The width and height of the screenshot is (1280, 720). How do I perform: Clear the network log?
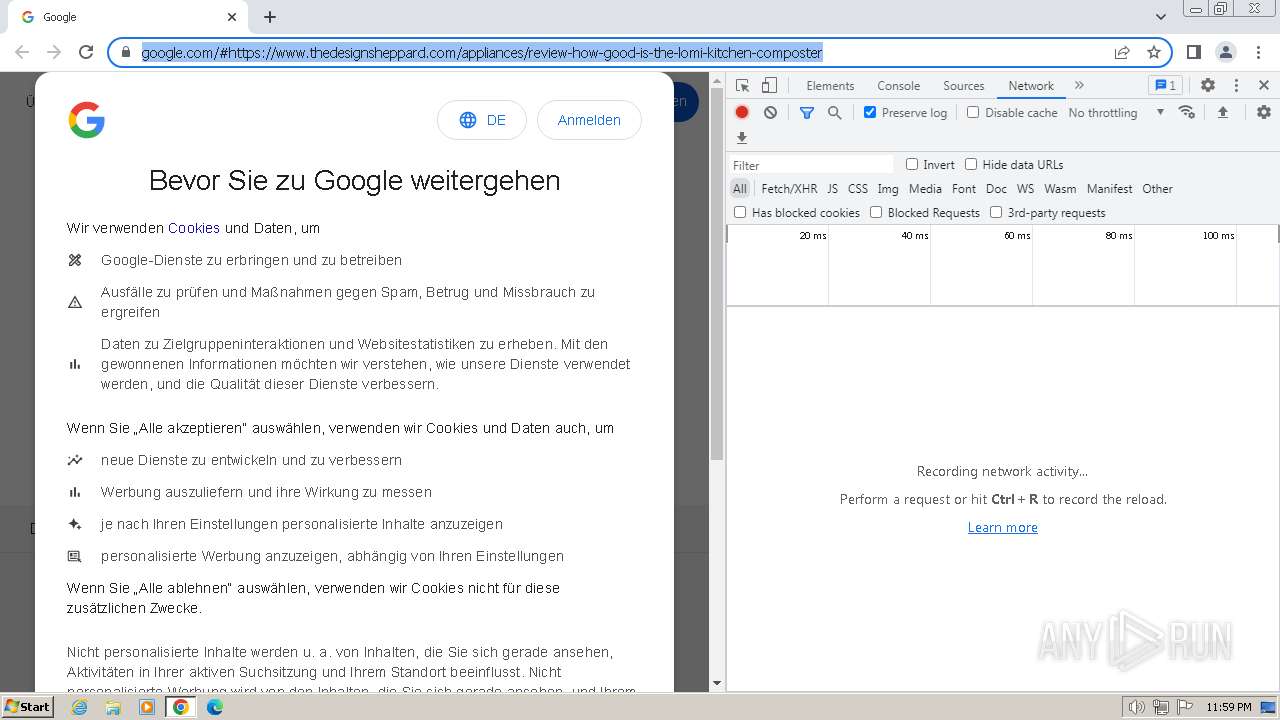click(770, 113)
